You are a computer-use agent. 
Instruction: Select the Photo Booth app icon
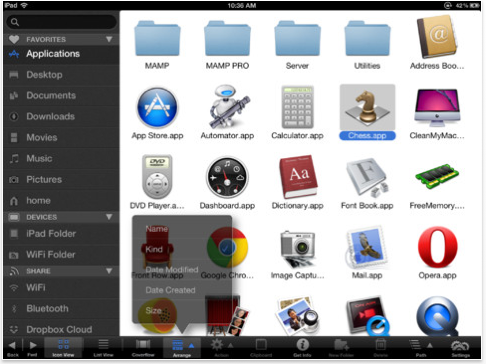click(227, 315)
